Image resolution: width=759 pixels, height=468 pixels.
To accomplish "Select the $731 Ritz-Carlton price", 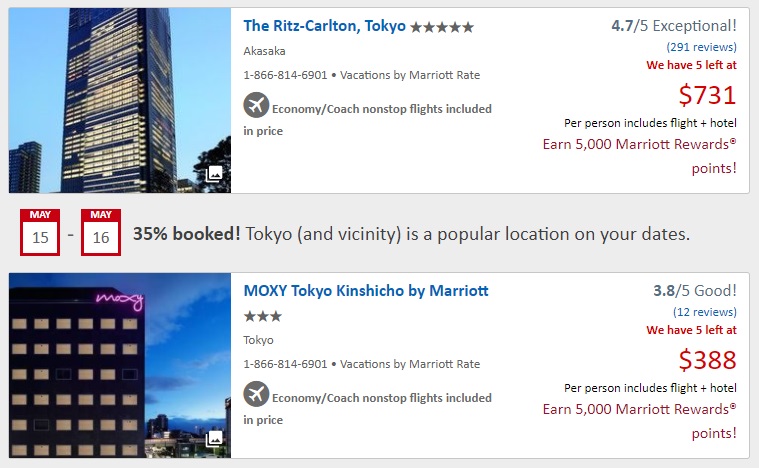I will tap(707, 95).
